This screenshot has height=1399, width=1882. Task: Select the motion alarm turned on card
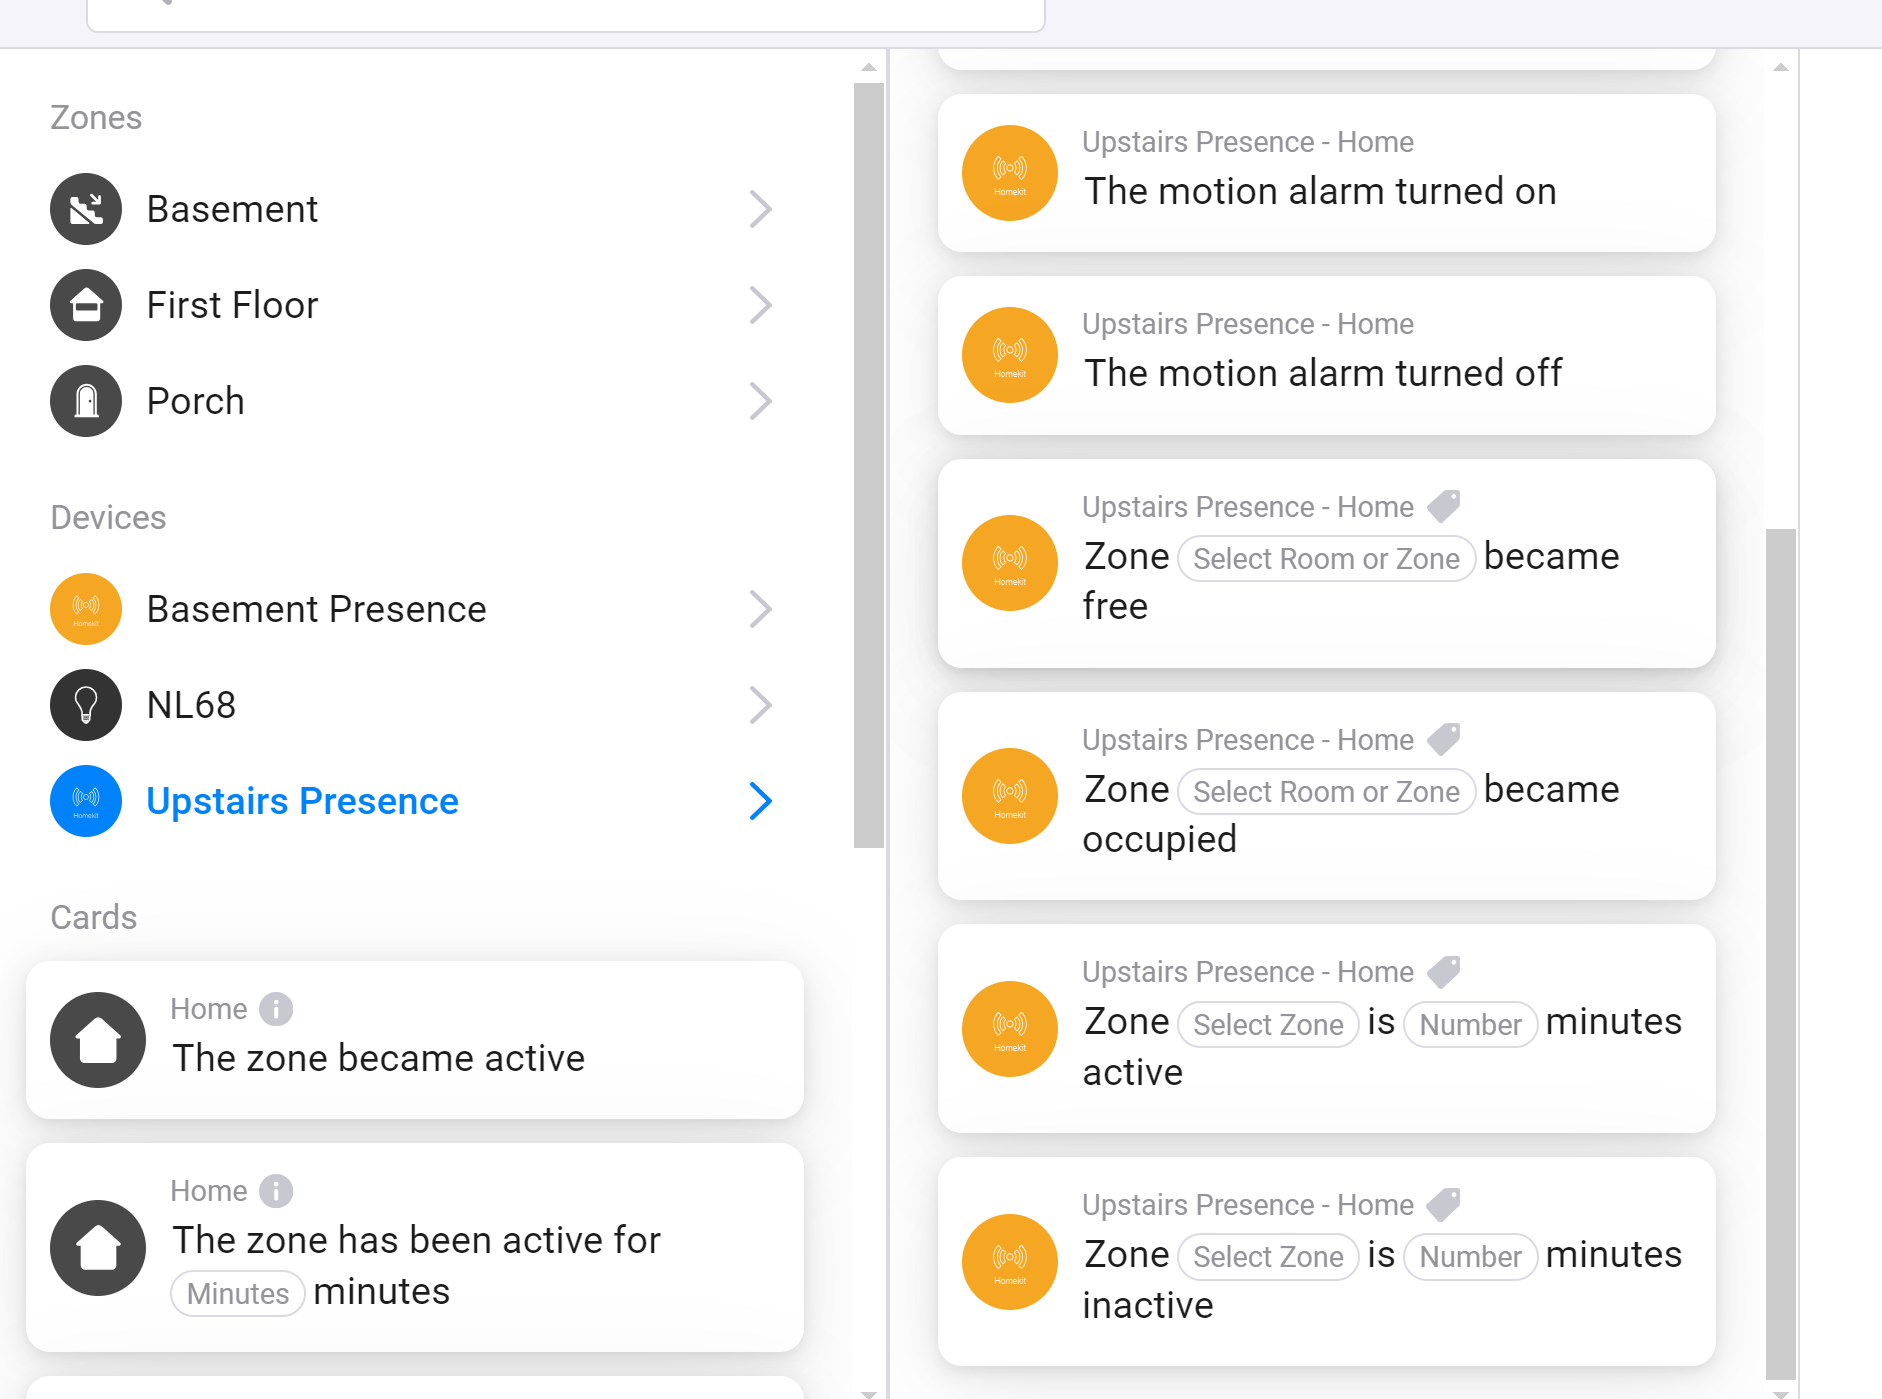pos(1326,173)
